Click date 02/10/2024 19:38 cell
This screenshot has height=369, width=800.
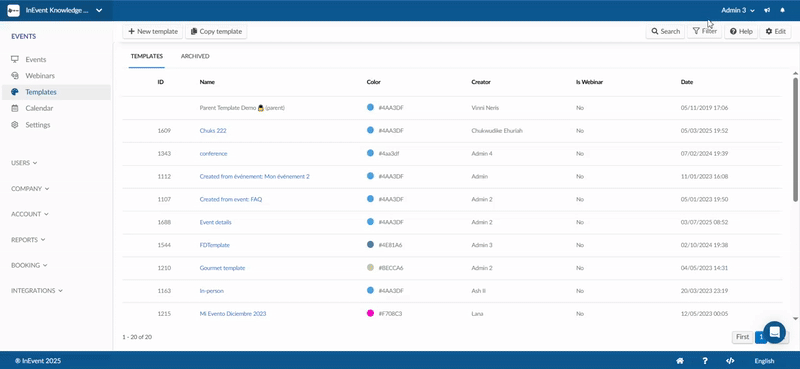tap(704, 245)
